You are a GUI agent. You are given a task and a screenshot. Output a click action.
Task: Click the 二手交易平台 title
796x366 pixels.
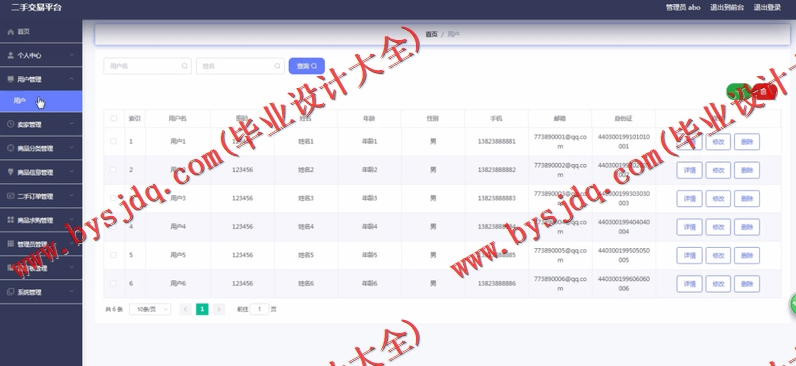click(36, 7)
